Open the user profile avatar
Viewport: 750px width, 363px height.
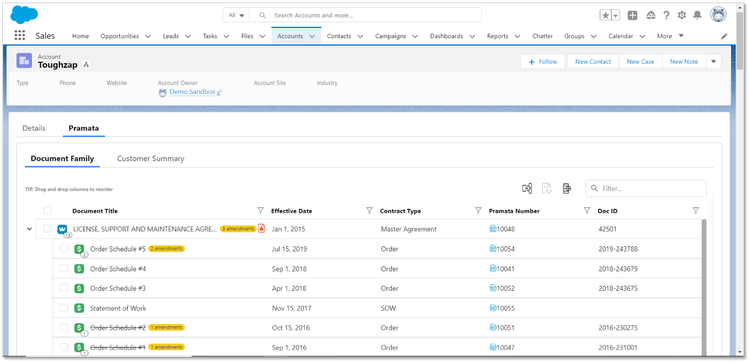(x=718, y=15)
